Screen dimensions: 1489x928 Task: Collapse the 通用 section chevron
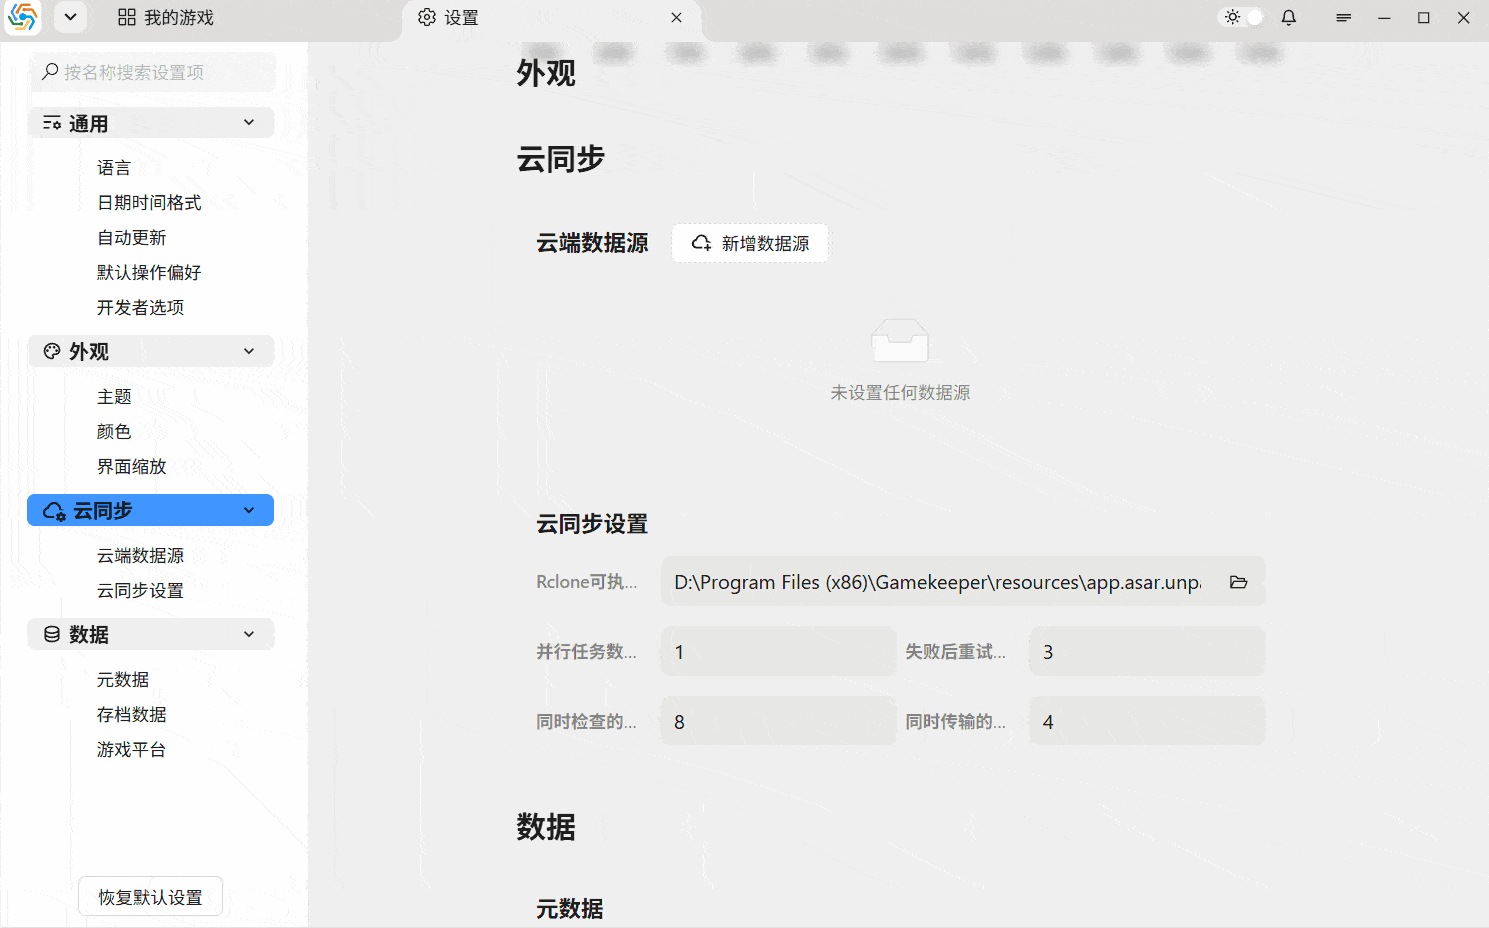pos(248,122)
